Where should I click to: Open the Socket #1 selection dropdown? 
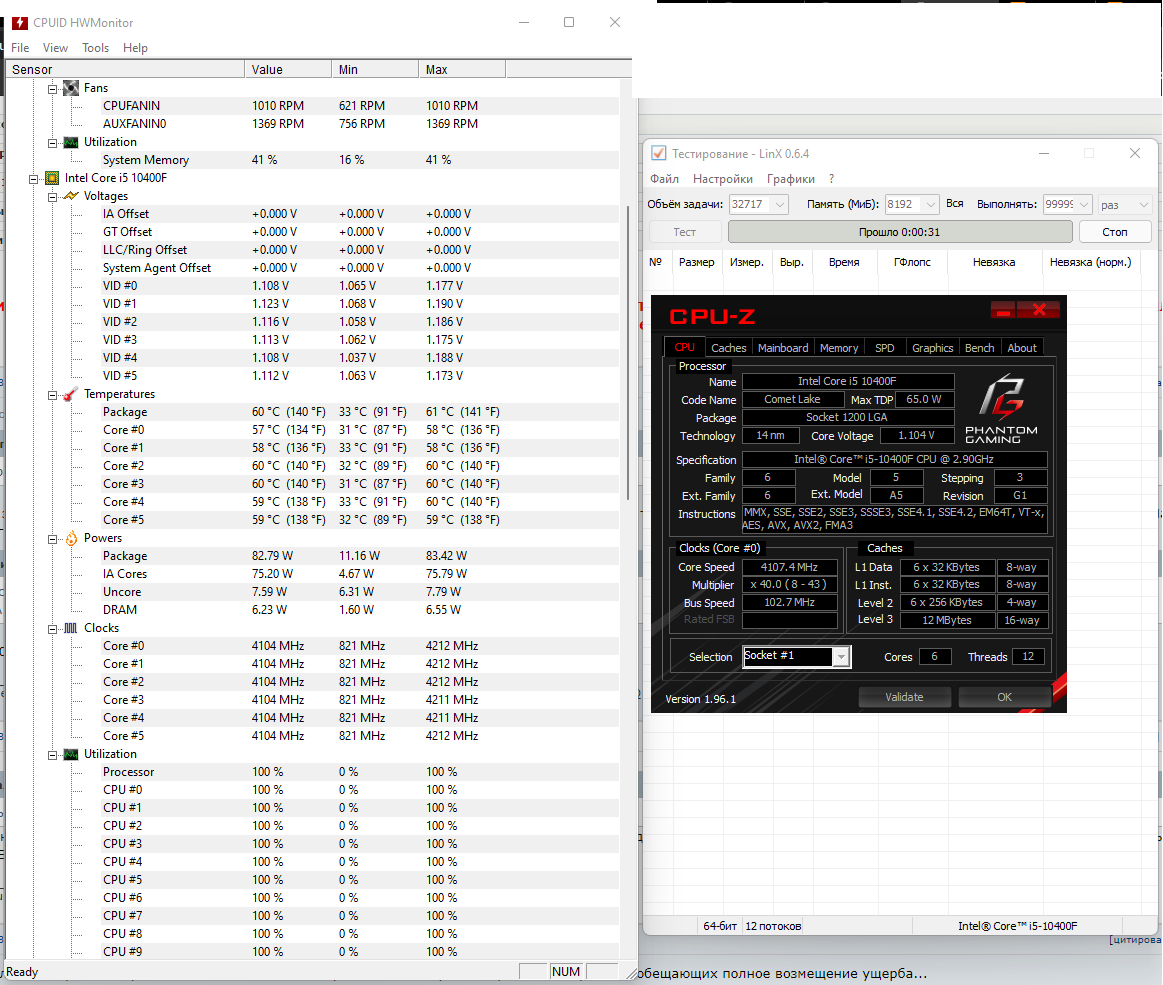tap(841, 657)
